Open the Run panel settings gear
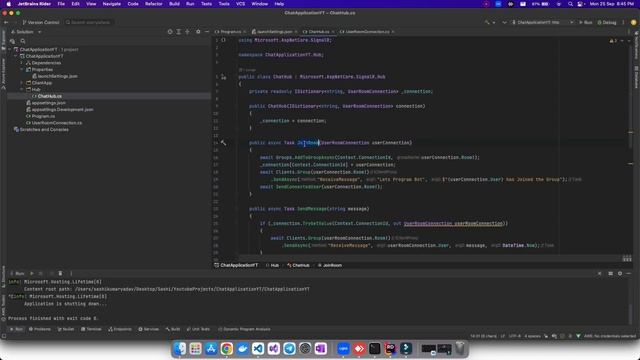Screen dimensions: 640x360 click(x=620, y=273)
